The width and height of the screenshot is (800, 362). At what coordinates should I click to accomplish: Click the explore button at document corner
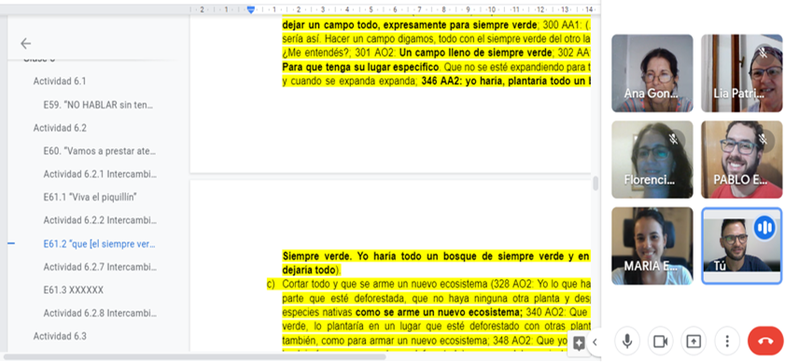(579, 343)
